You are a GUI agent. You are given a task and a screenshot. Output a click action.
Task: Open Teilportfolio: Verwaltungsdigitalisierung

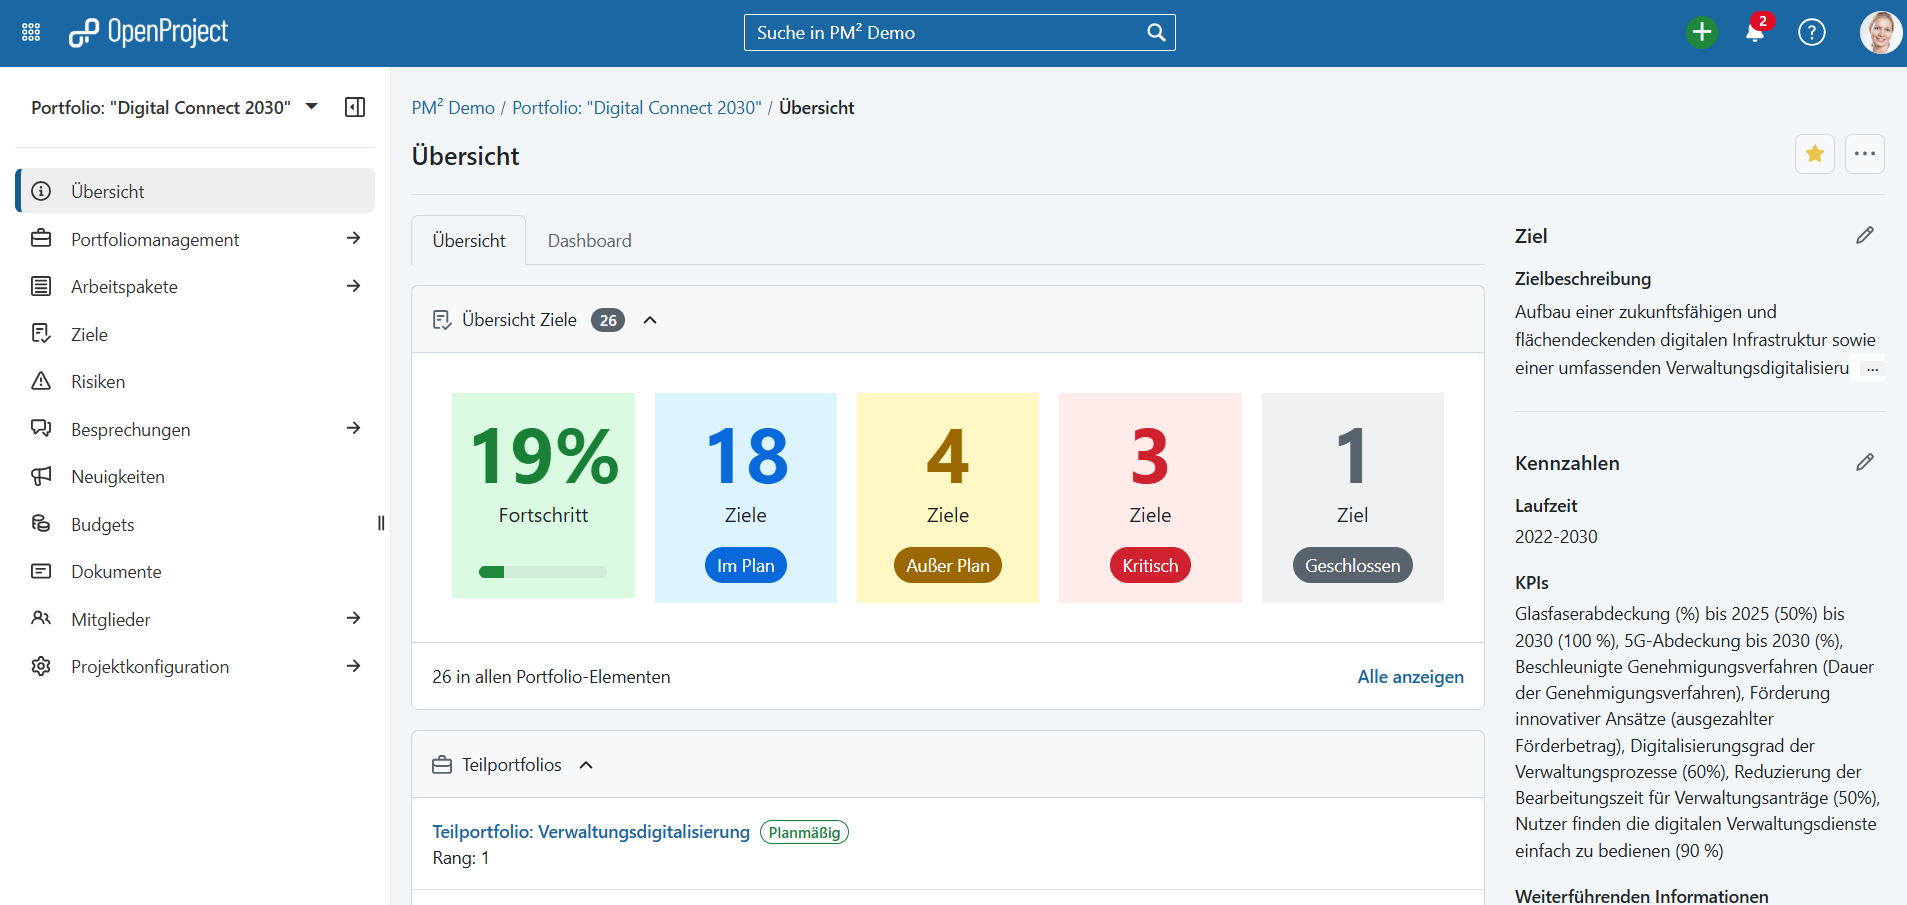coord(590,831)
